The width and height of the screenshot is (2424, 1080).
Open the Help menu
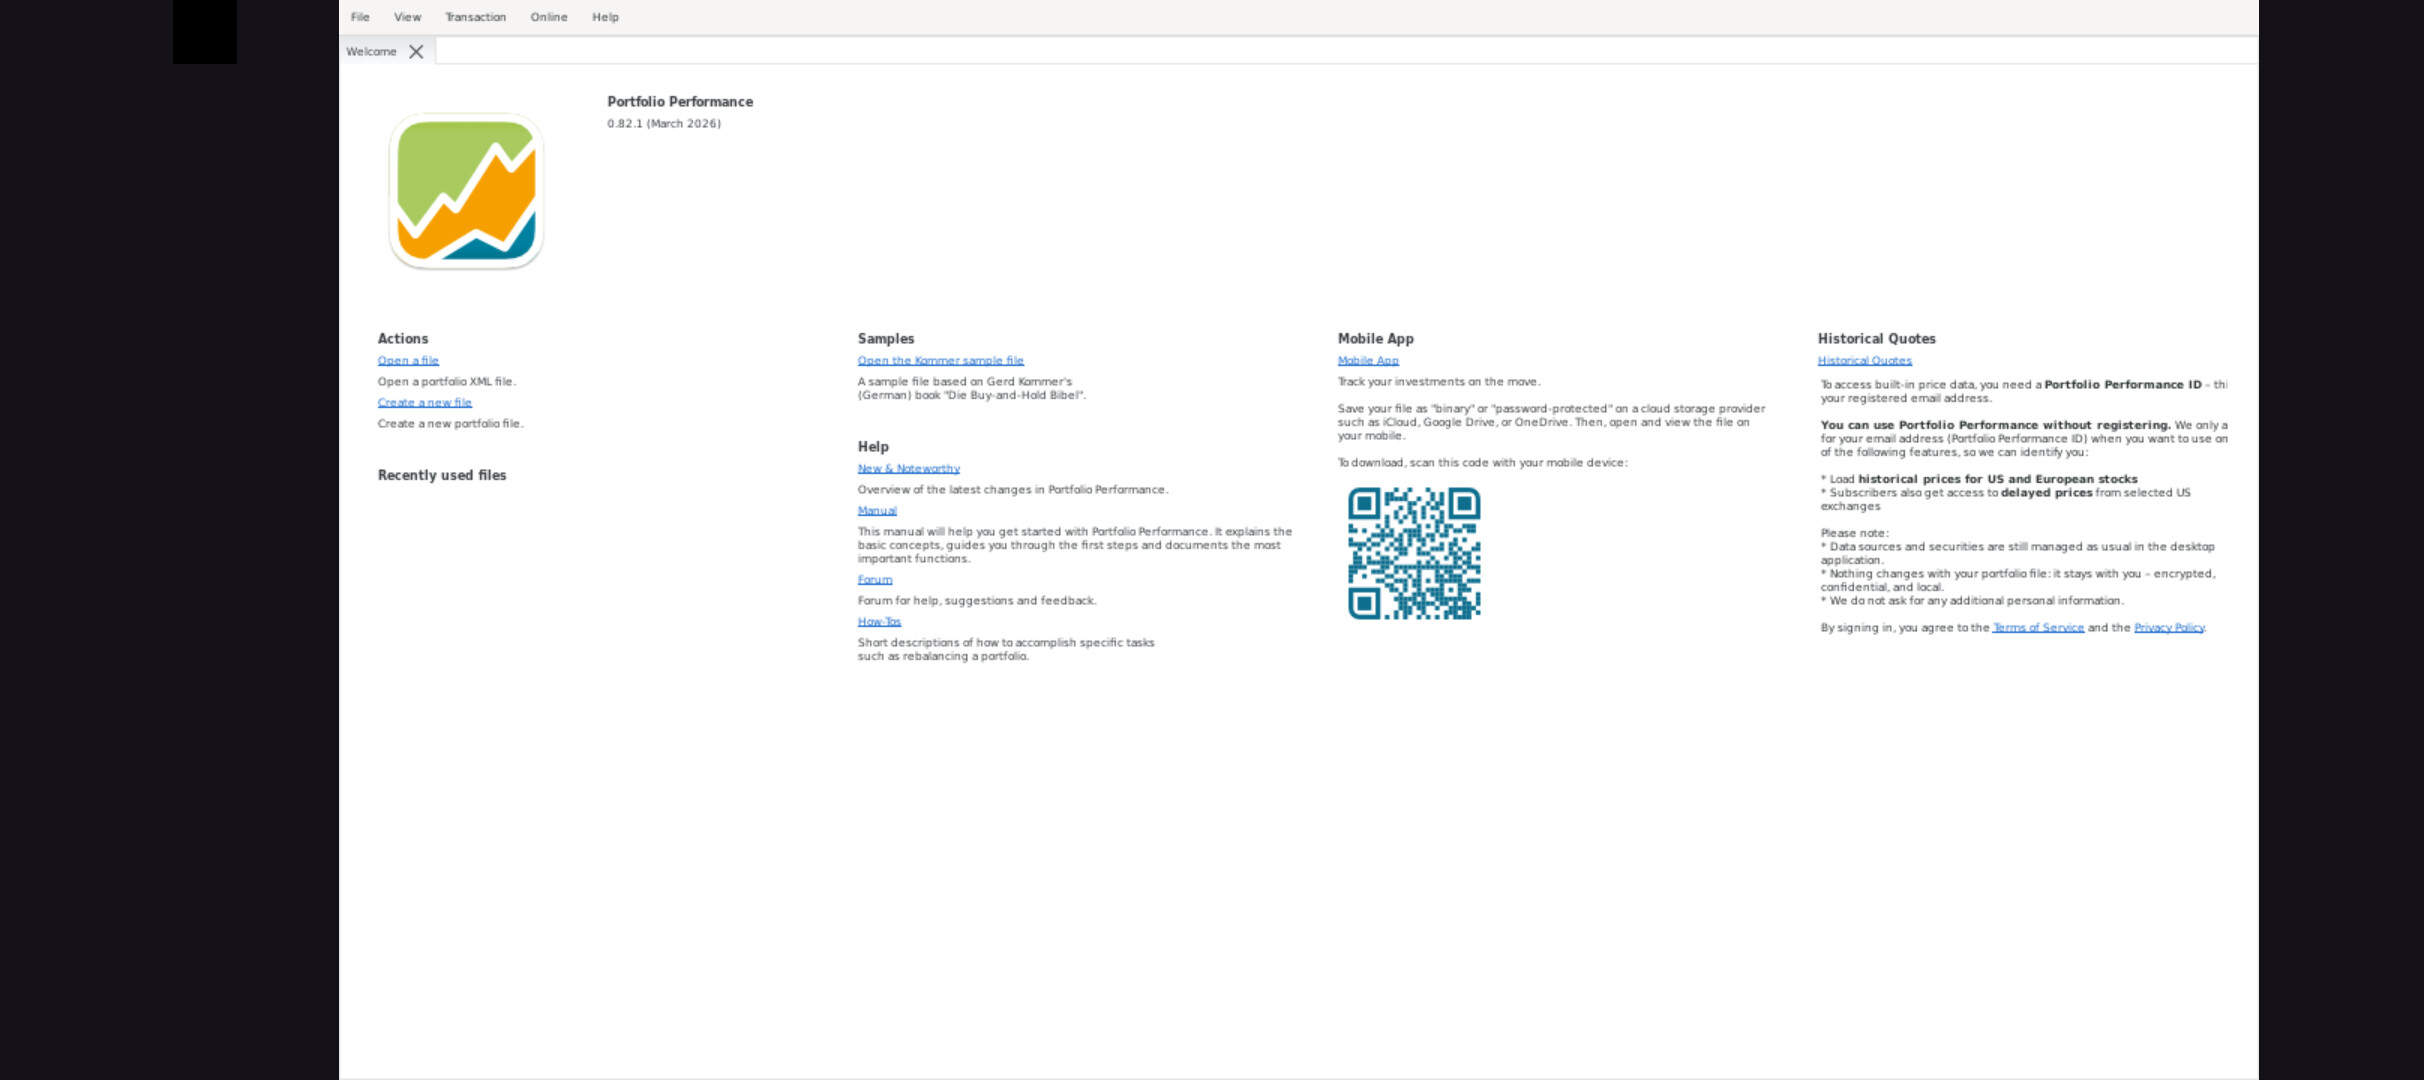[605, 17]
